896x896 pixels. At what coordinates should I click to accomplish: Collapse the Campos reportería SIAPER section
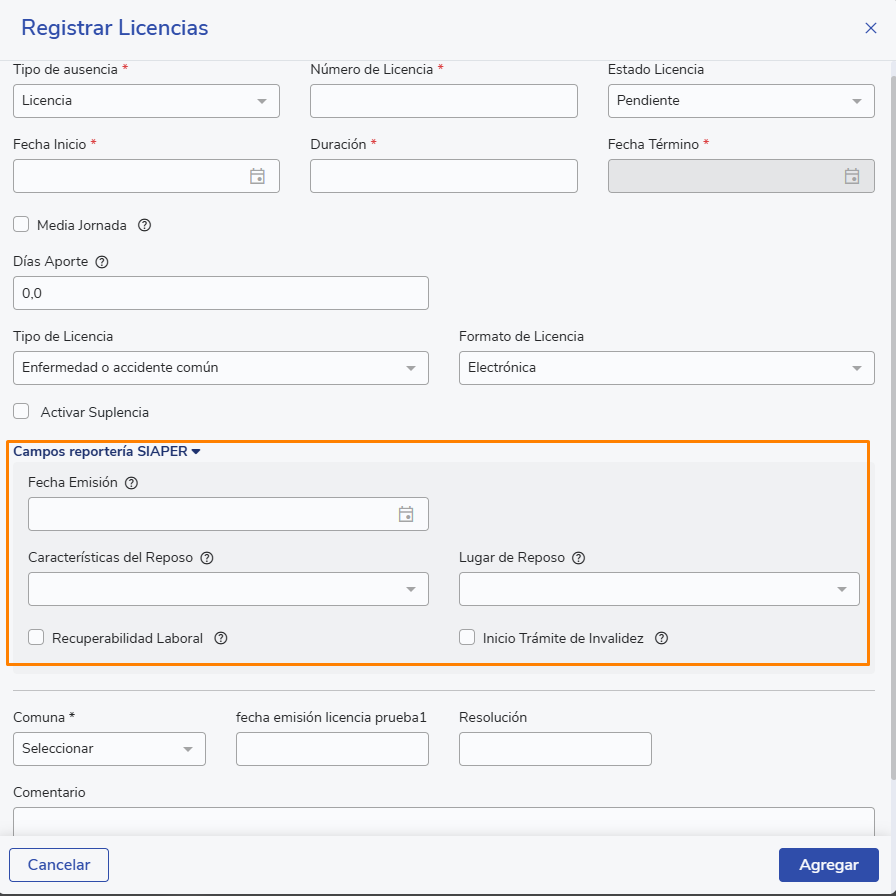coord(107,451)
